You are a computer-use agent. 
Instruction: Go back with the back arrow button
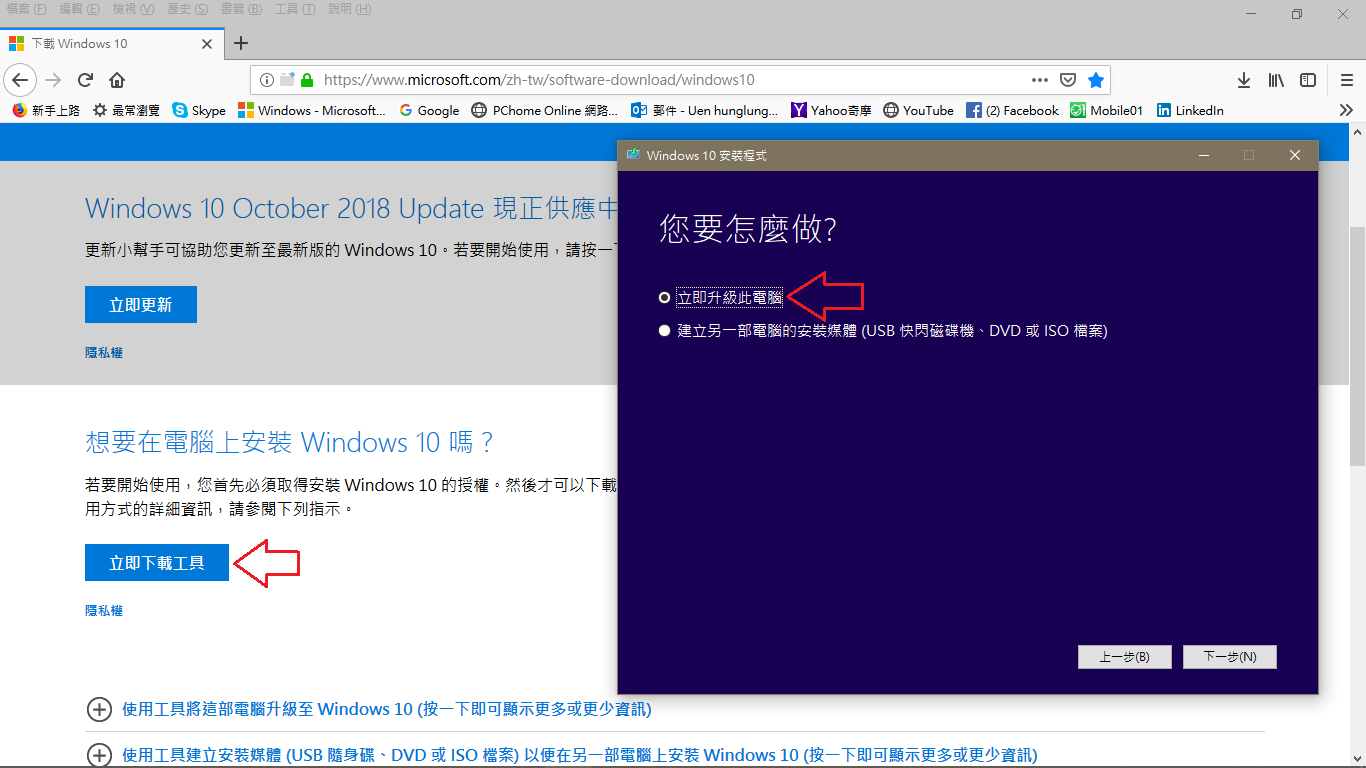pos(21,80)
